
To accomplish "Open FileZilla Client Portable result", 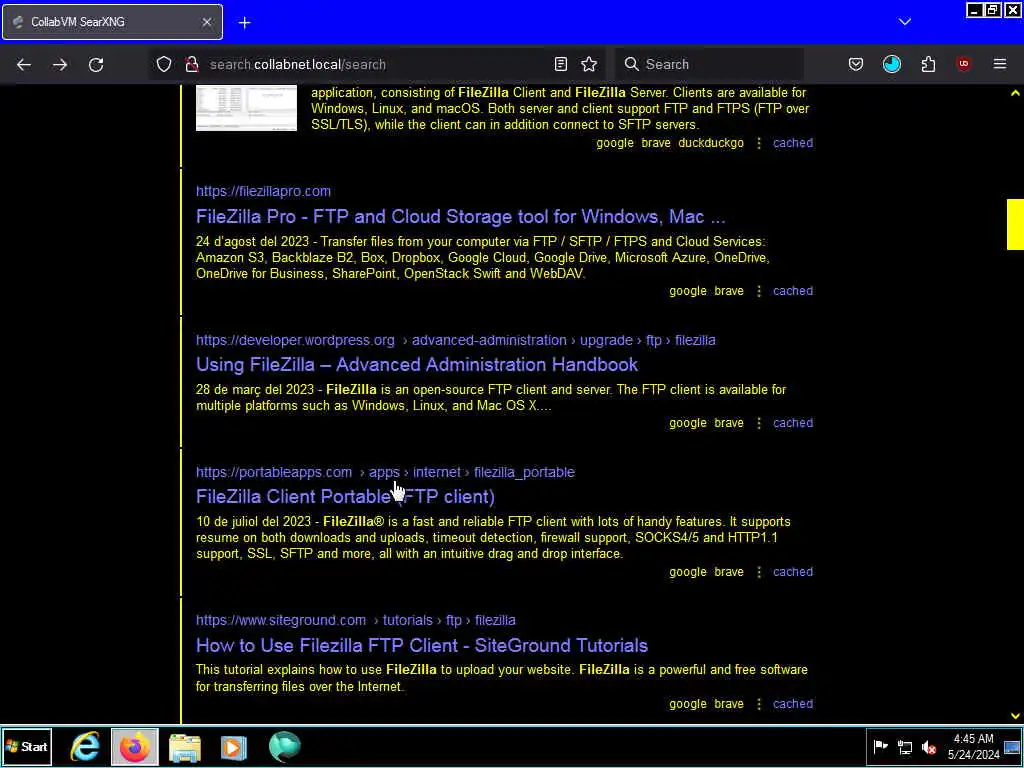I will coord(345,497).
